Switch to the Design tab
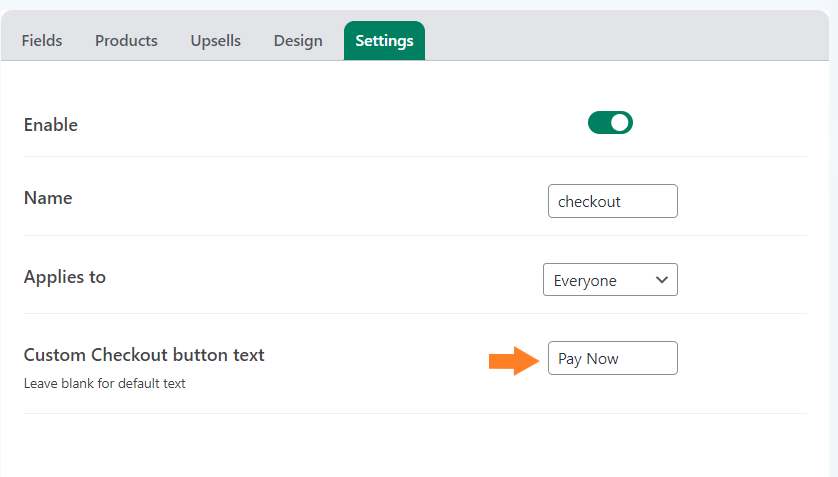The height and width of the screenshot is (477, 838). 298,41
